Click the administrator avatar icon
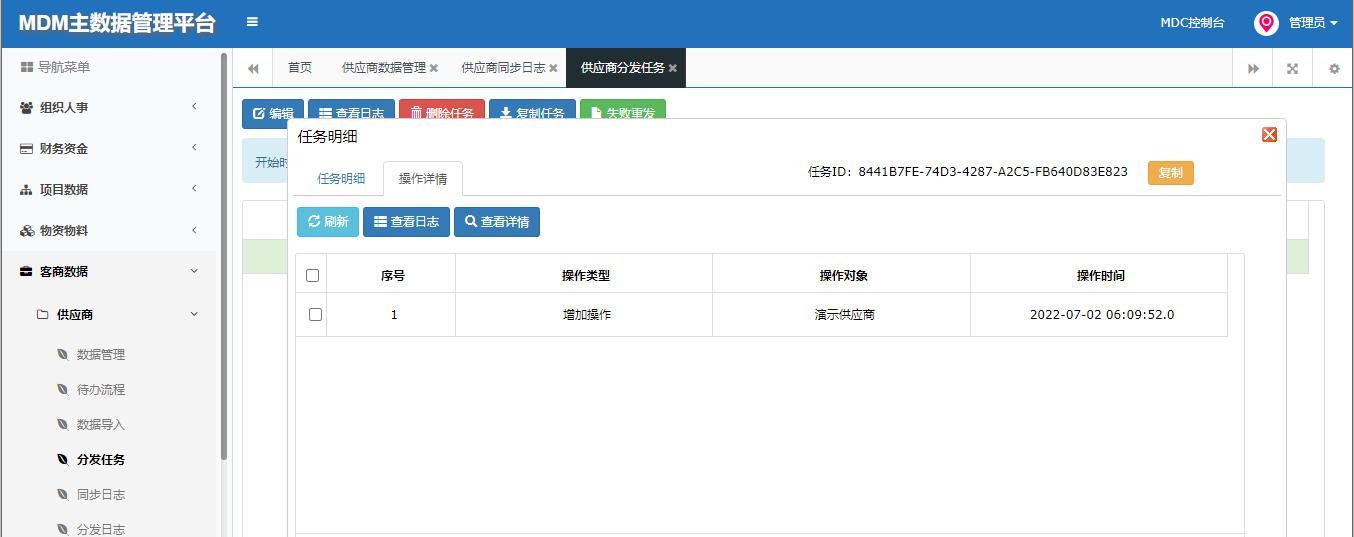The width and height of the screenshot is (1354, 537). pos(1266,23)
